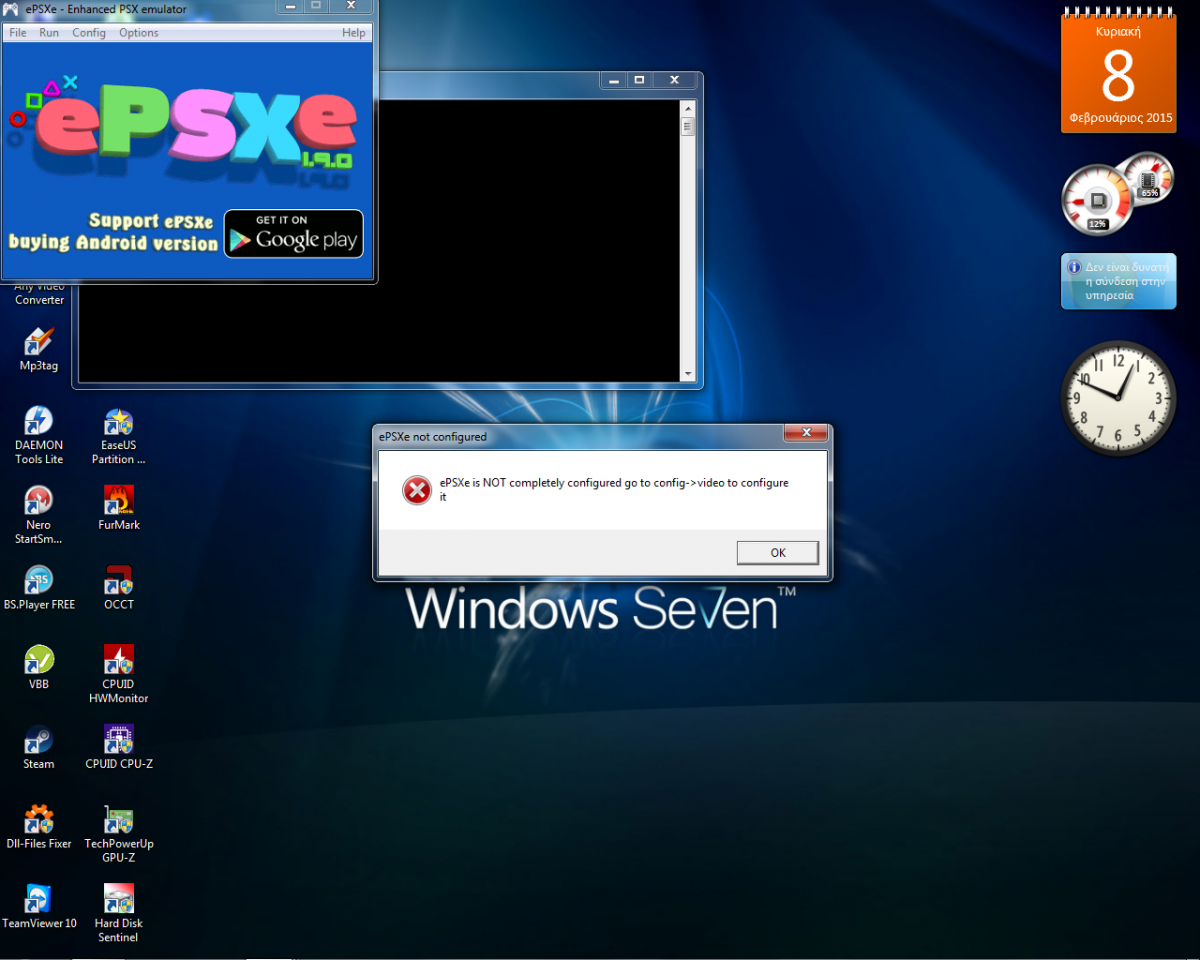The width and height of the screenshot is (1200, 960).
Task: Open the File menu in ePSXe
Action: point(17,33)
